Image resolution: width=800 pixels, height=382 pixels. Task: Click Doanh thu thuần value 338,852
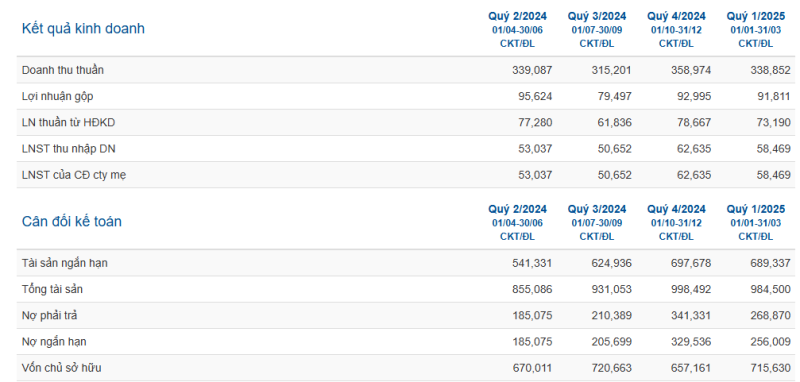coord(770,70)
